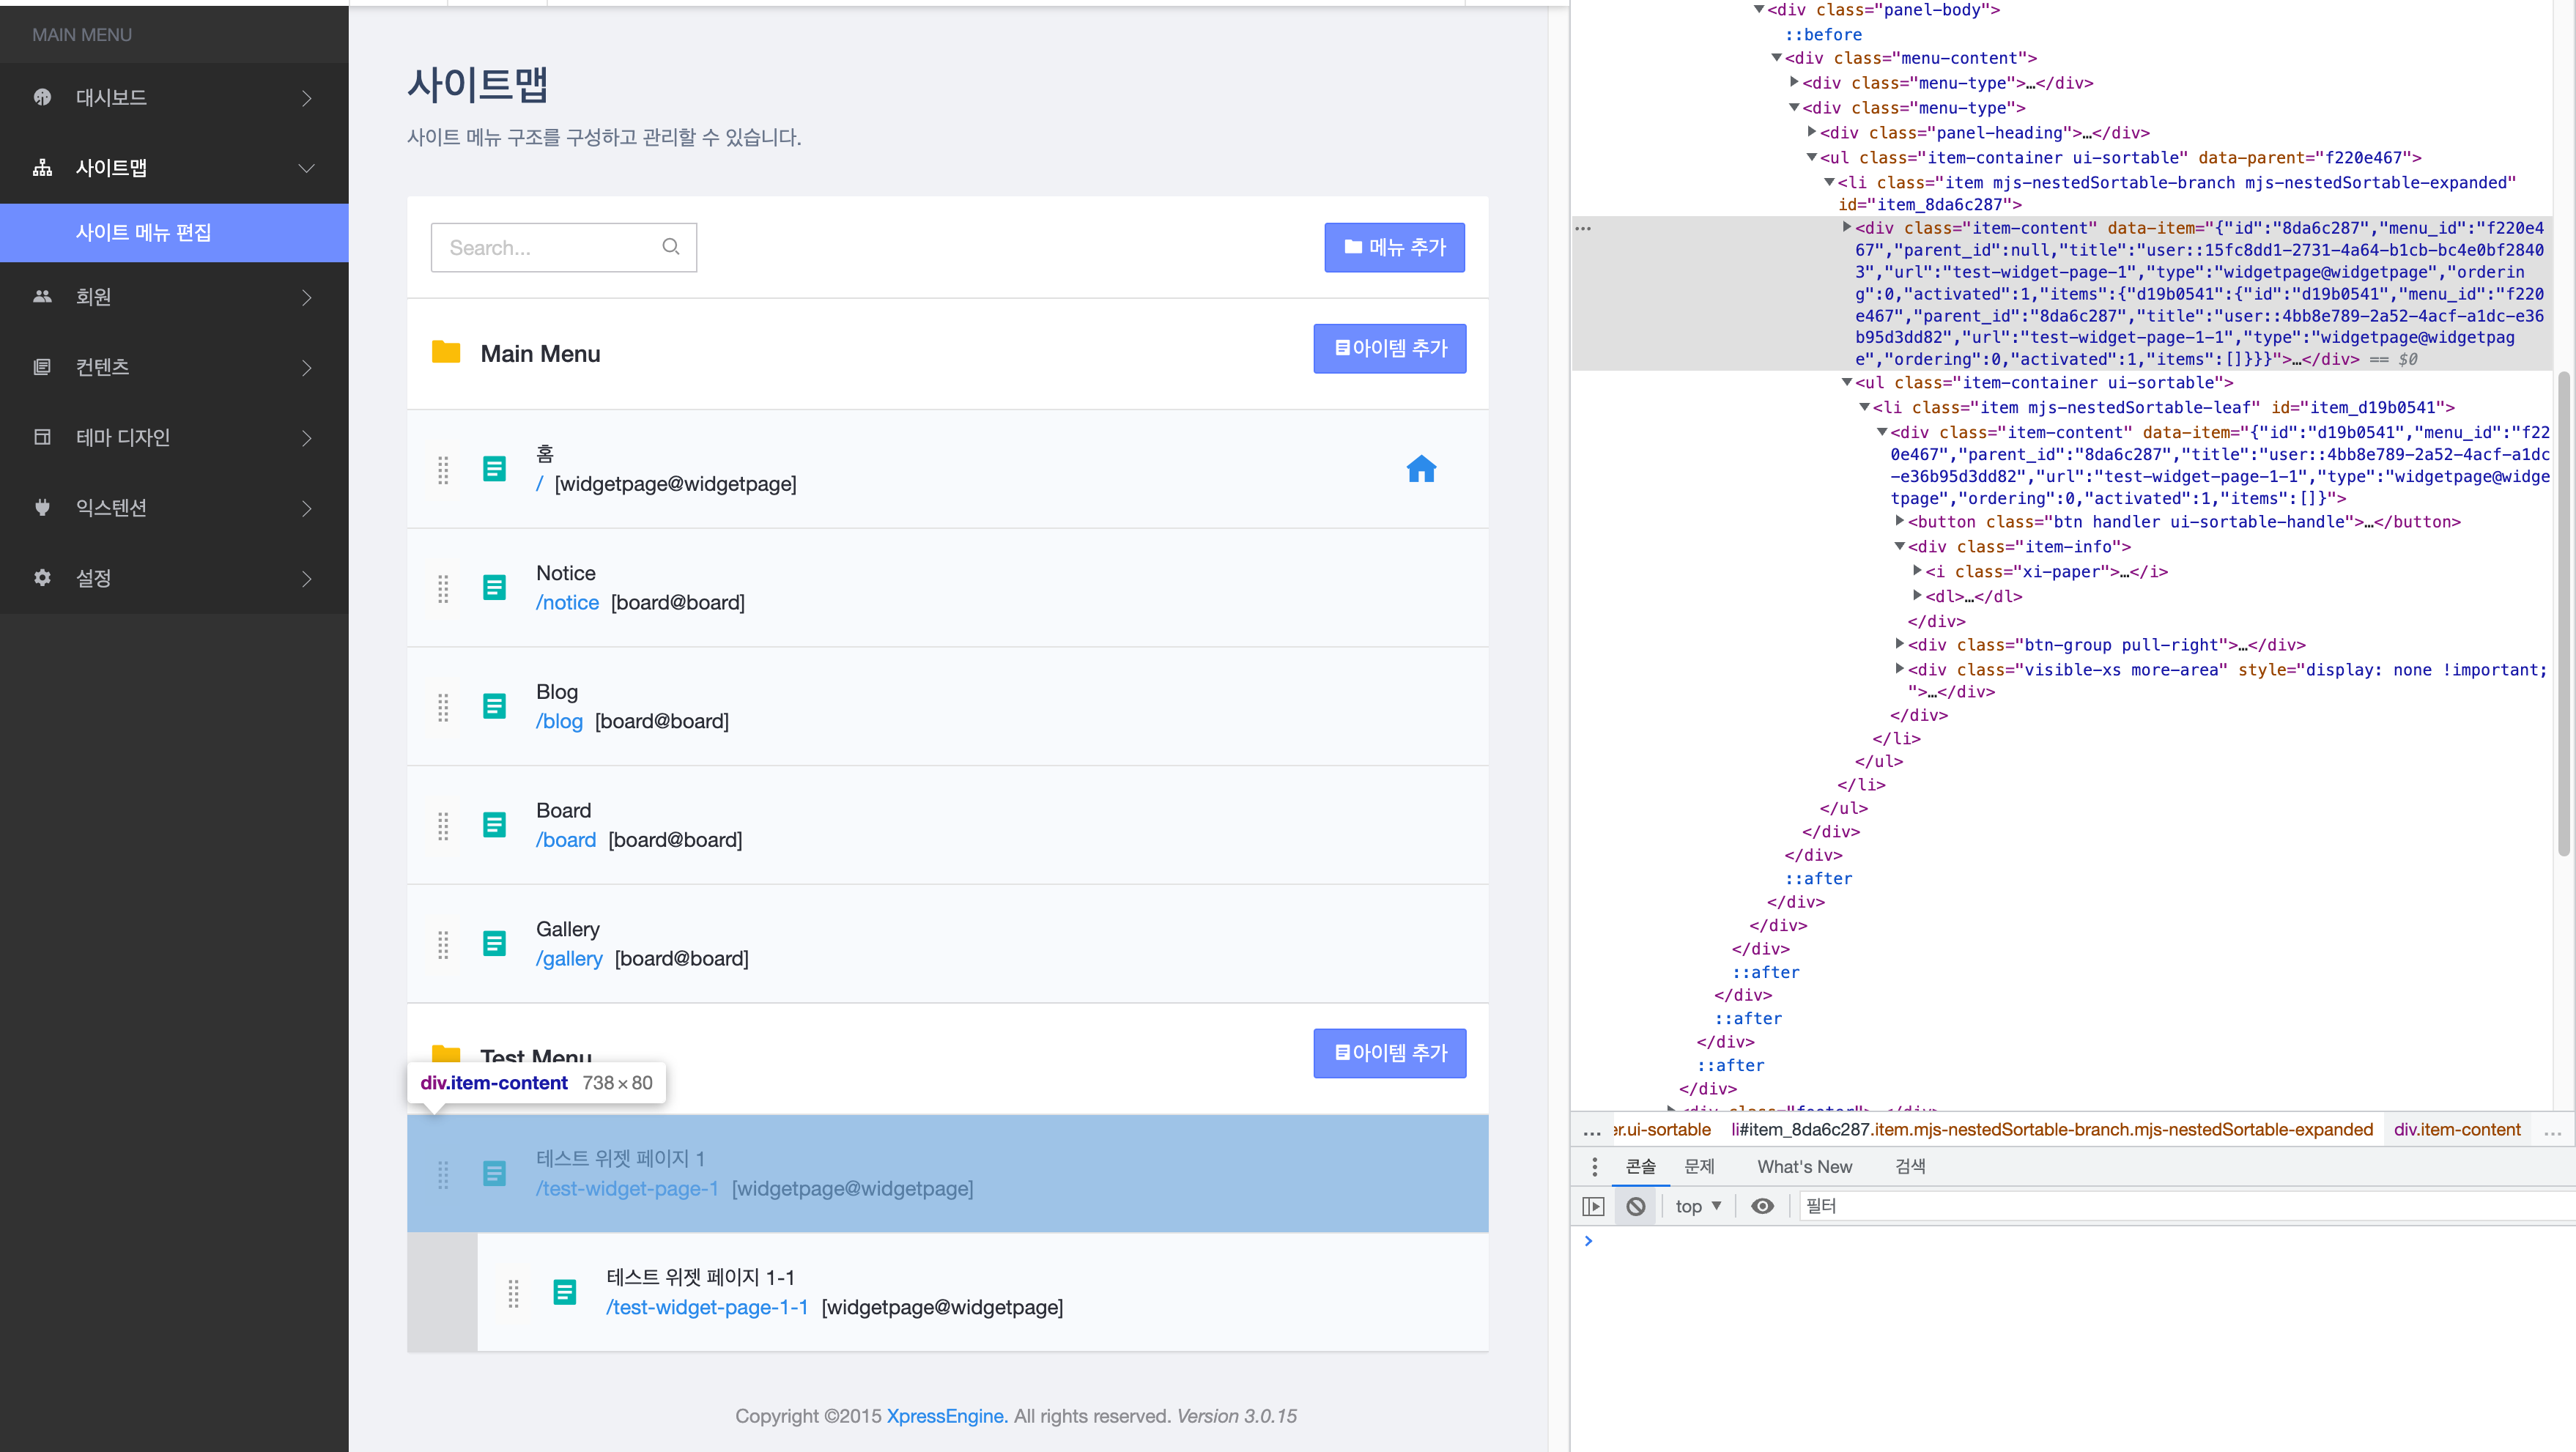2576x1452 pixels.
Task: Select the 사이트 메뉴 편집 submenu item
Action: [x=144, y=232]
